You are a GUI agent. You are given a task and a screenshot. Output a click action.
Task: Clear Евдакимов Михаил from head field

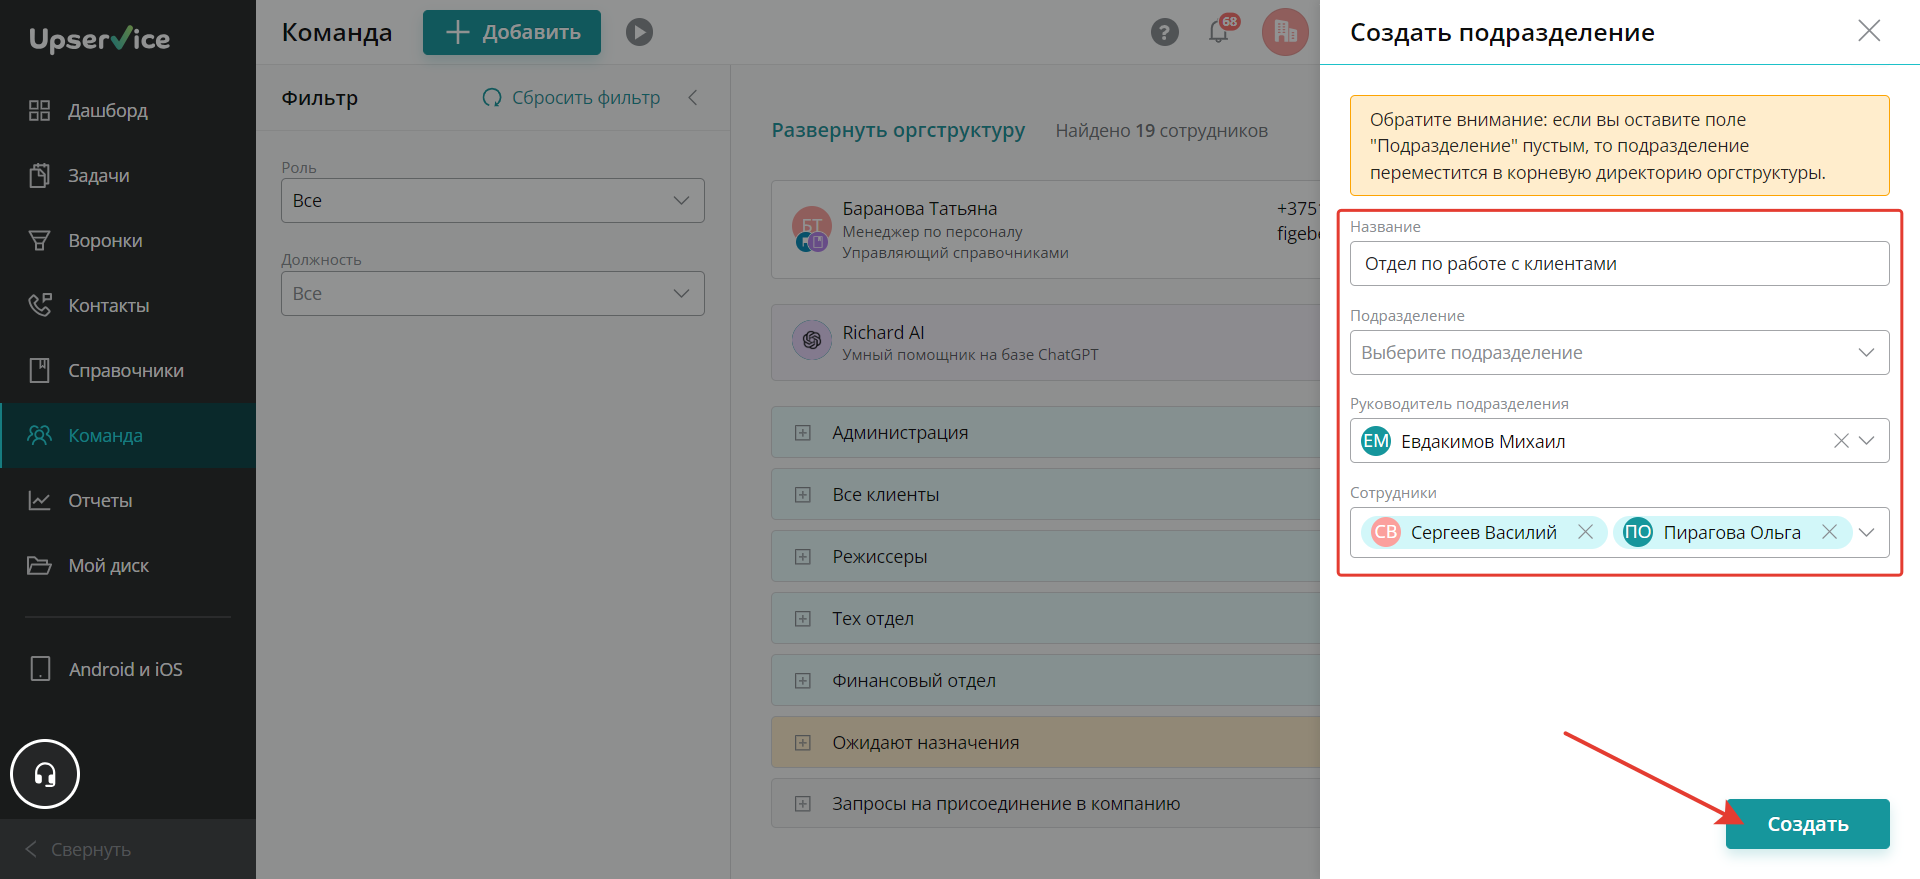[1841, 441]
